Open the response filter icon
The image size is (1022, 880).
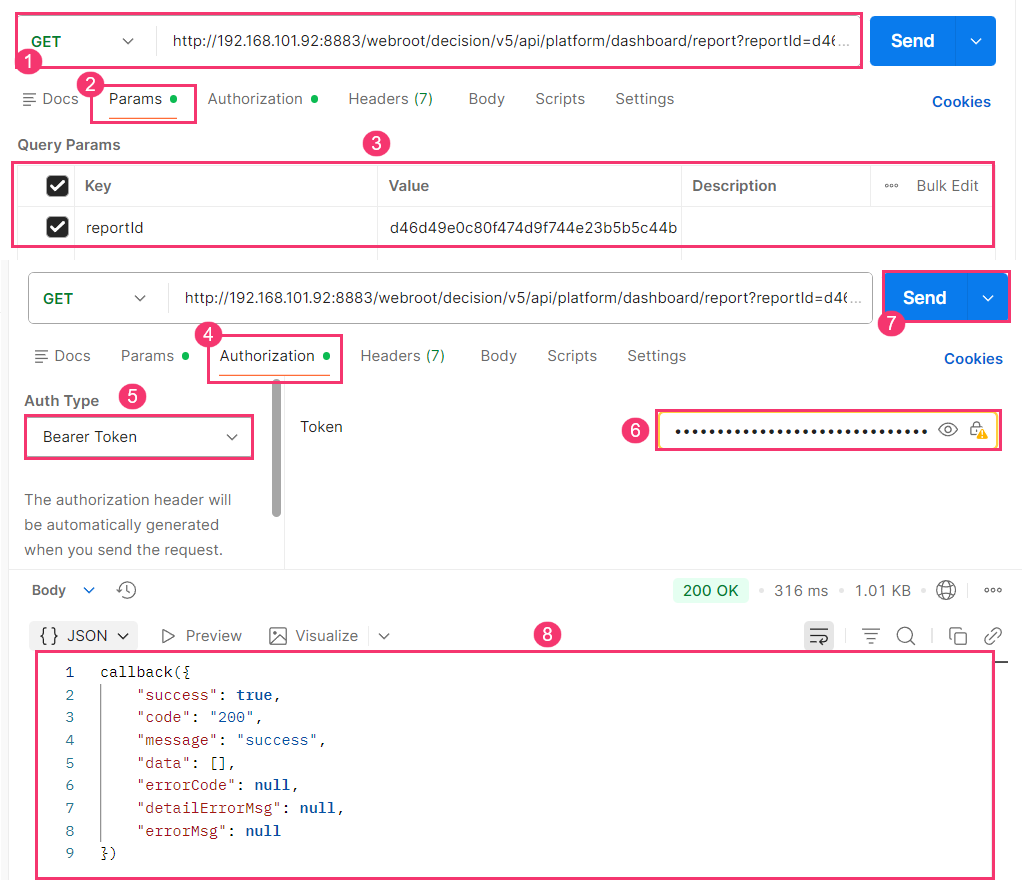(x=870, y=636)
